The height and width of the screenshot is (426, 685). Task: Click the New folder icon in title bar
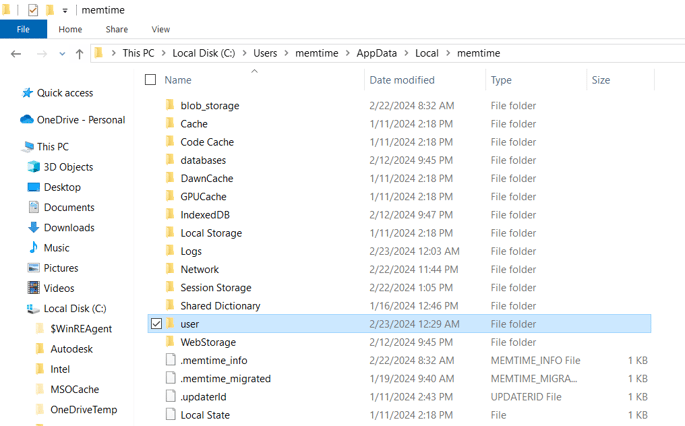50,10
